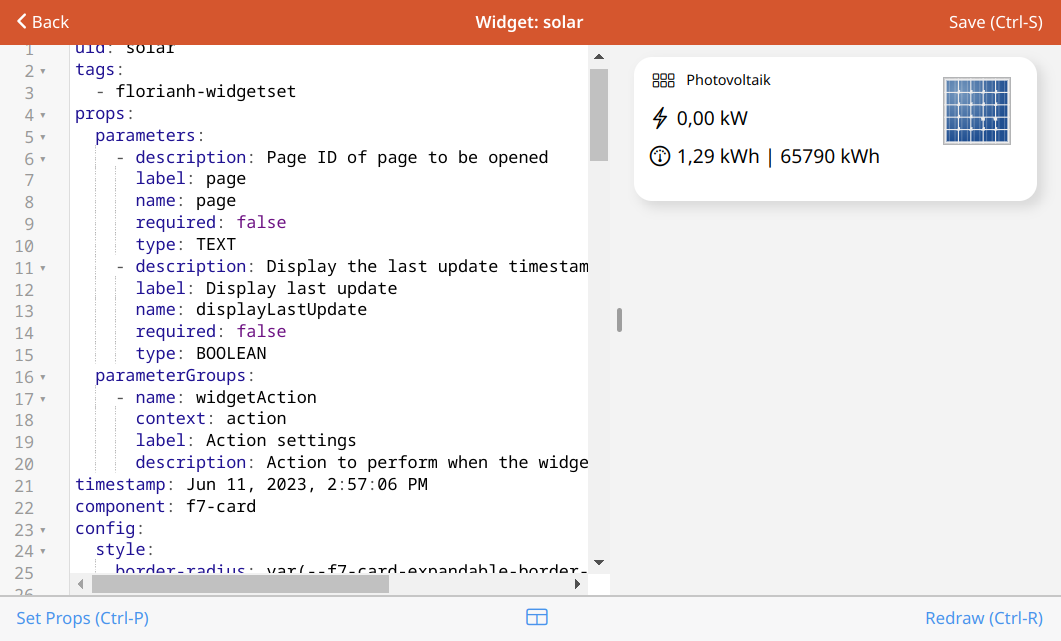Click the 1,29 kWh energy reading
1061x641 pixels.
[x=717, y=156]
